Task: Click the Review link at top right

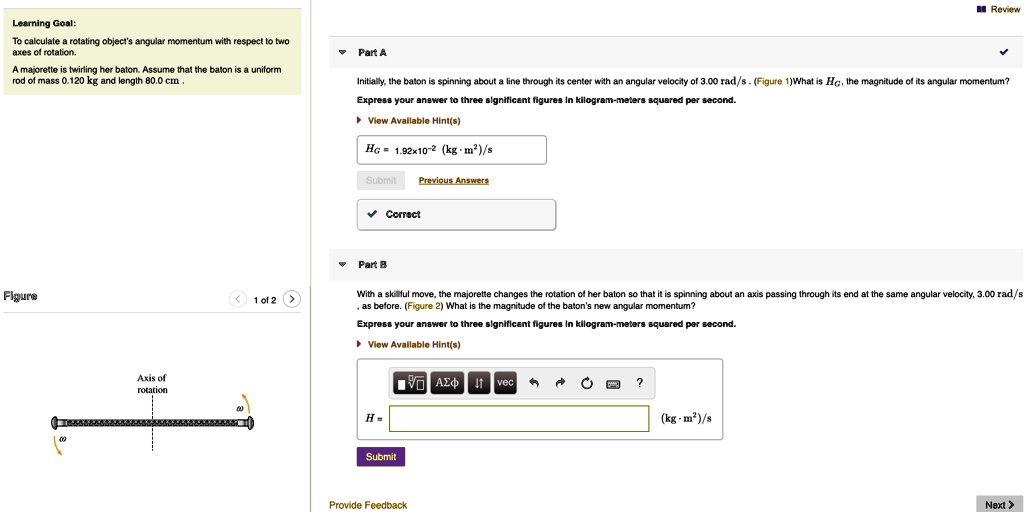Action: click(999, 9)
